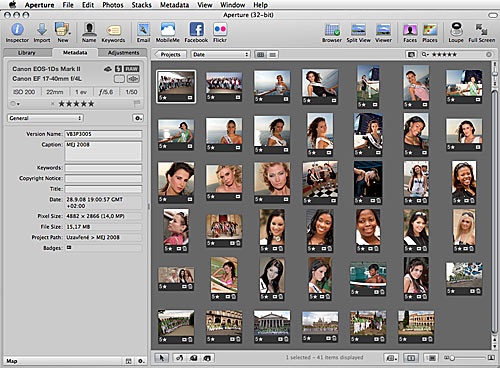500x368 pixels.
Task: Set rating using the five-star control
Action: coord(76,104)
